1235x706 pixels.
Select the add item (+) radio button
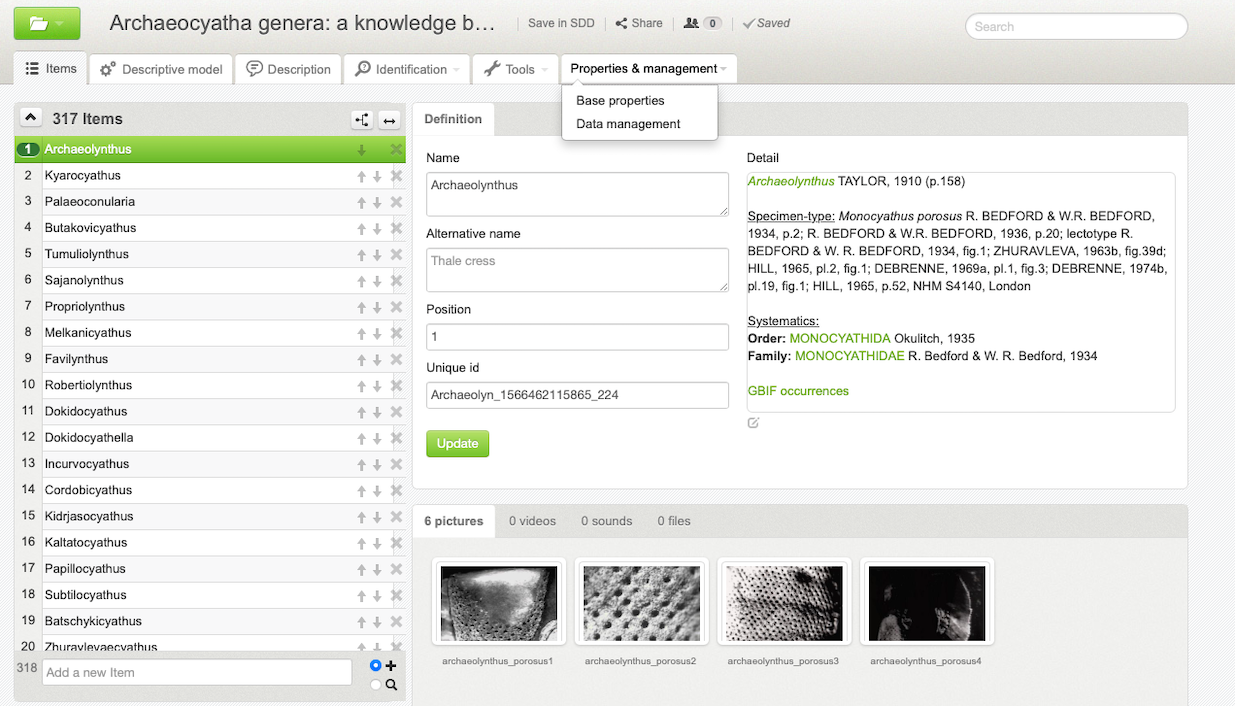tap(376, 666)
